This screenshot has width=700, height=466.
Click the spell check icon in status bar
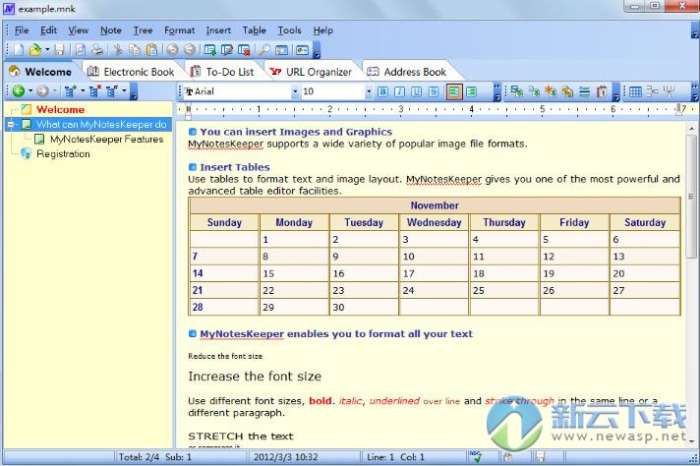point(478,457)
